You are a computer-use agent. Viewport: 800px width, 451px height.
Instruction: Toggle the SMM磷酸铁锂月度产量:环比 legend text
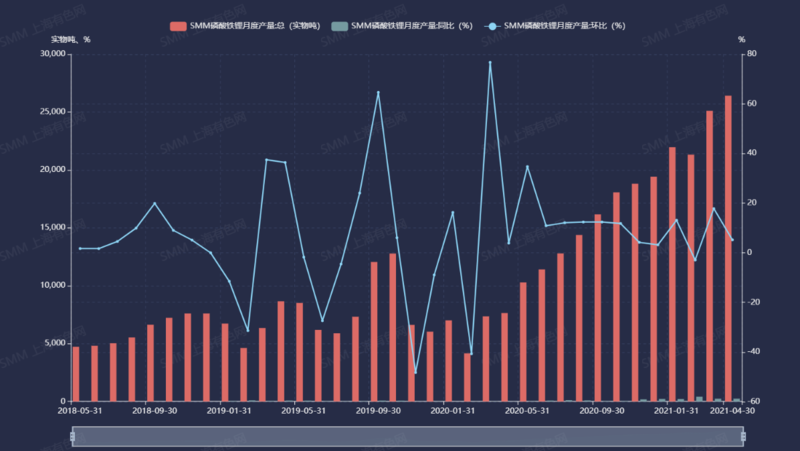coord(565,25)
